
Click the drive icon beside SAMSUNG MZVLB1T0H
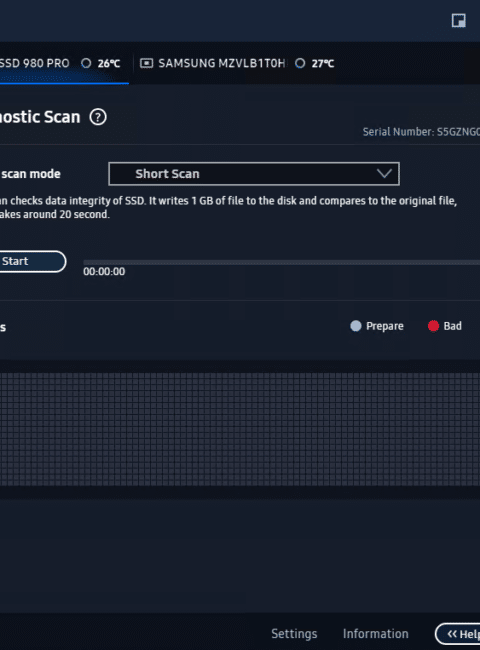(x=146, y=63)
